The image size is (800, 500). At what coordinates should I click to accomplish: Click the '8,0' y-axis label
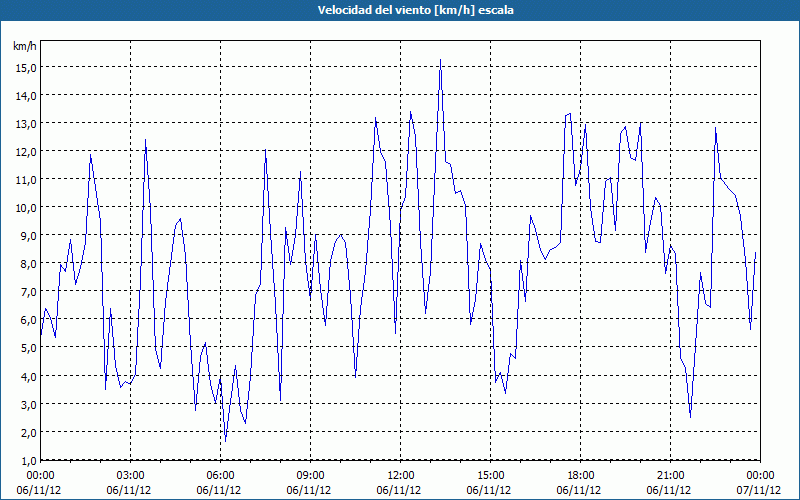pos(28,263)
